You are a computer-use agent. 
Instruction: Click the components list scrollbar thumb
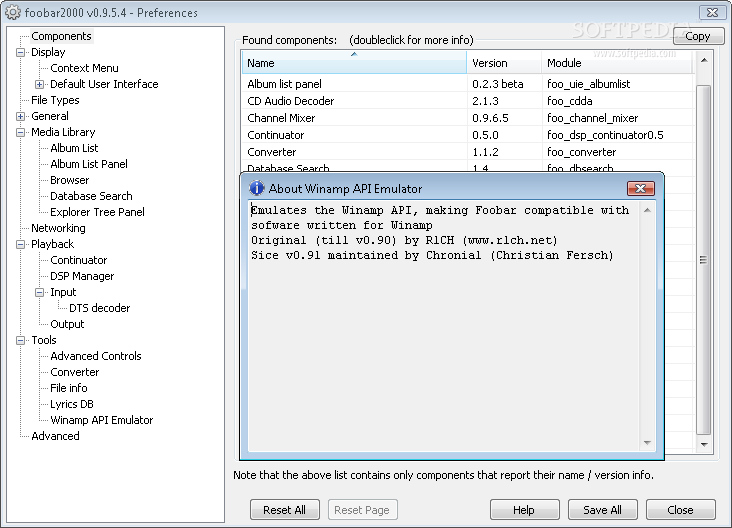(x=704, y=260)
